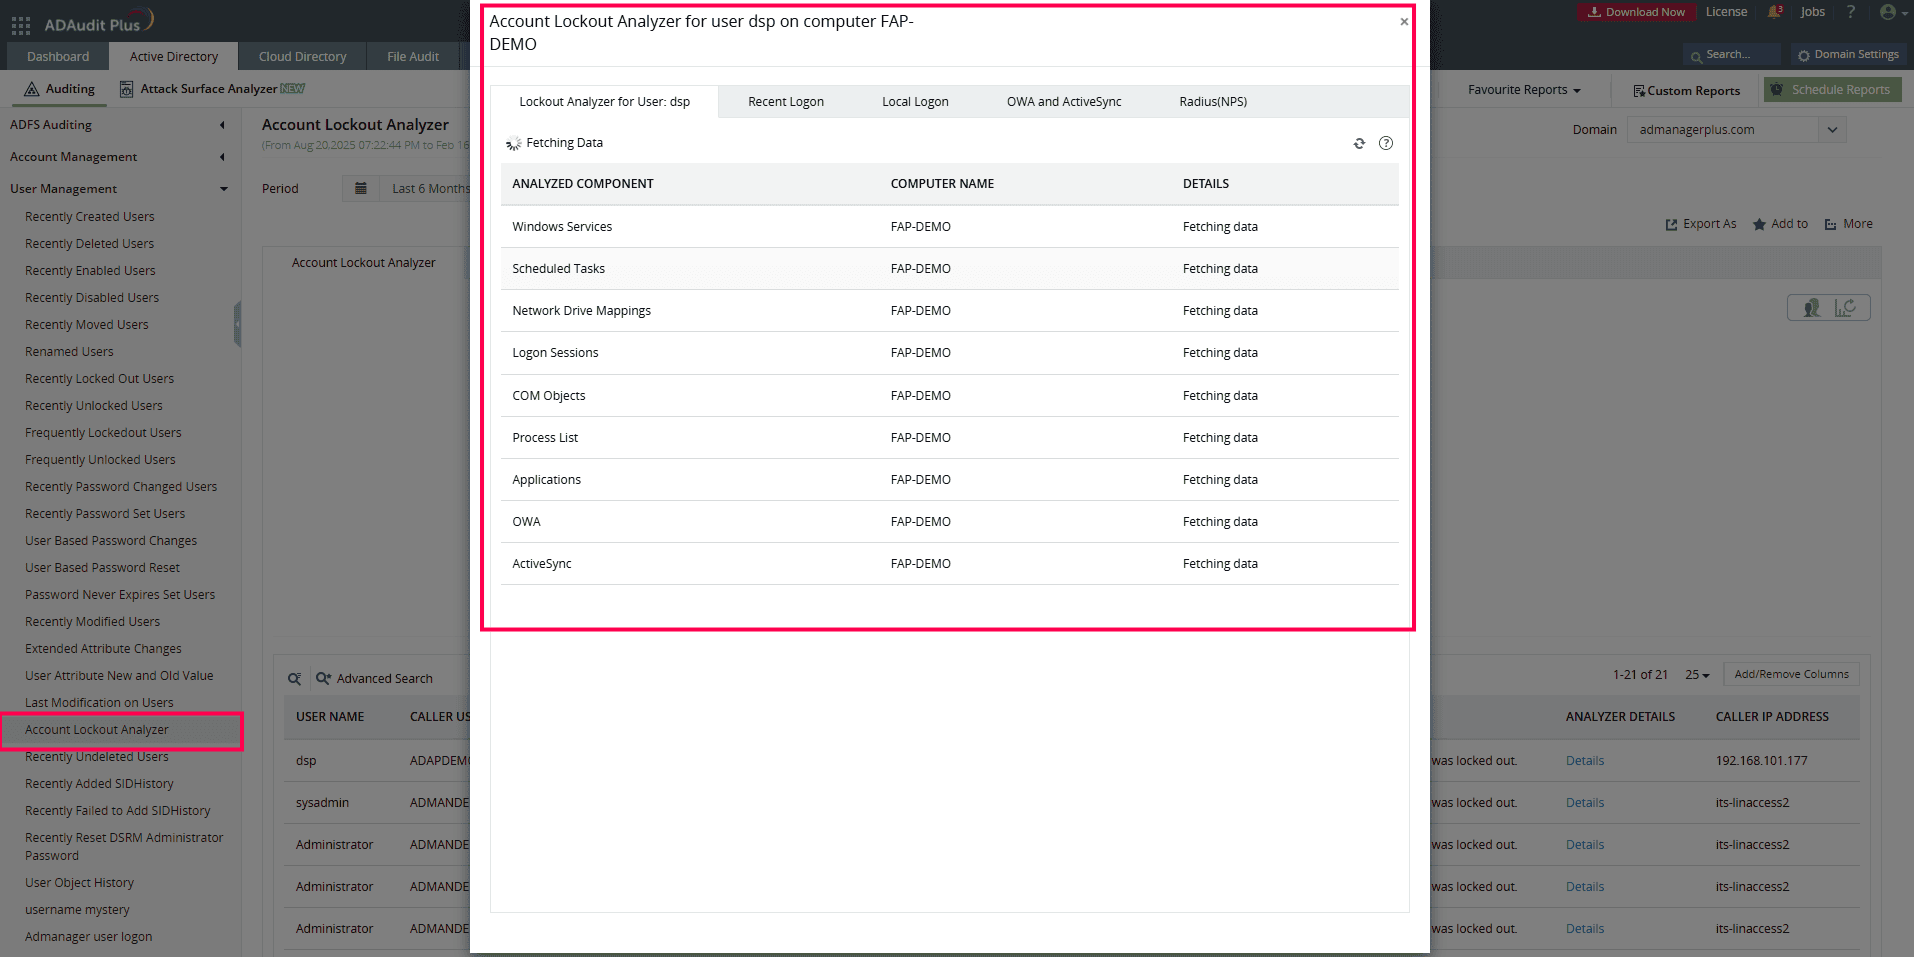Click Details link for user dsp
Screen dimensions: 1914x957
coord(1584,760)
